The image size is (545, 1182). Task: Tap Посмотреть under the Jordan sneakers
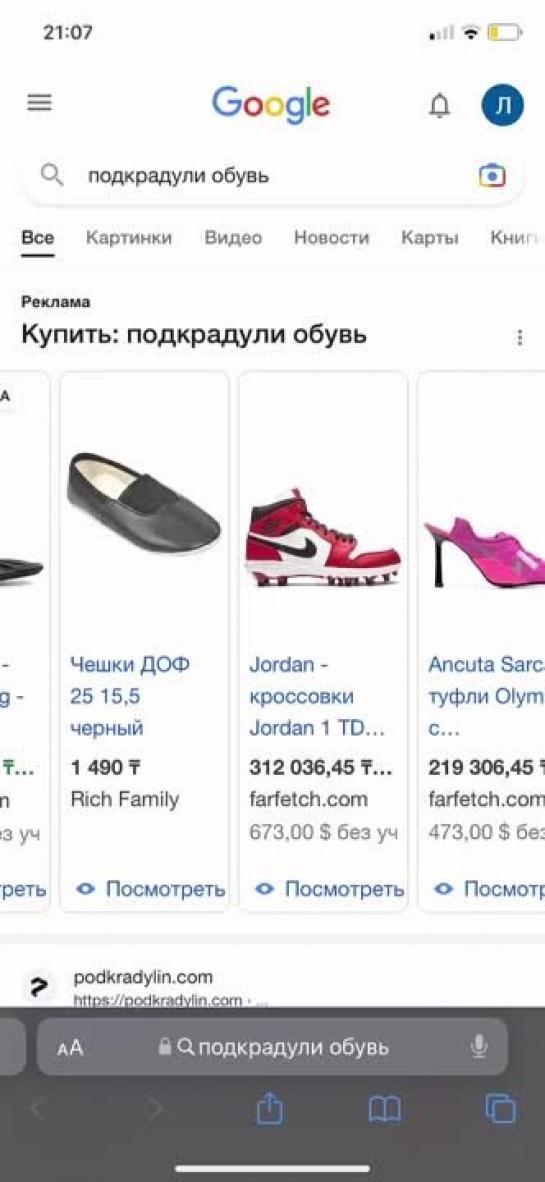pyautogui.click(x=329, y=890)
